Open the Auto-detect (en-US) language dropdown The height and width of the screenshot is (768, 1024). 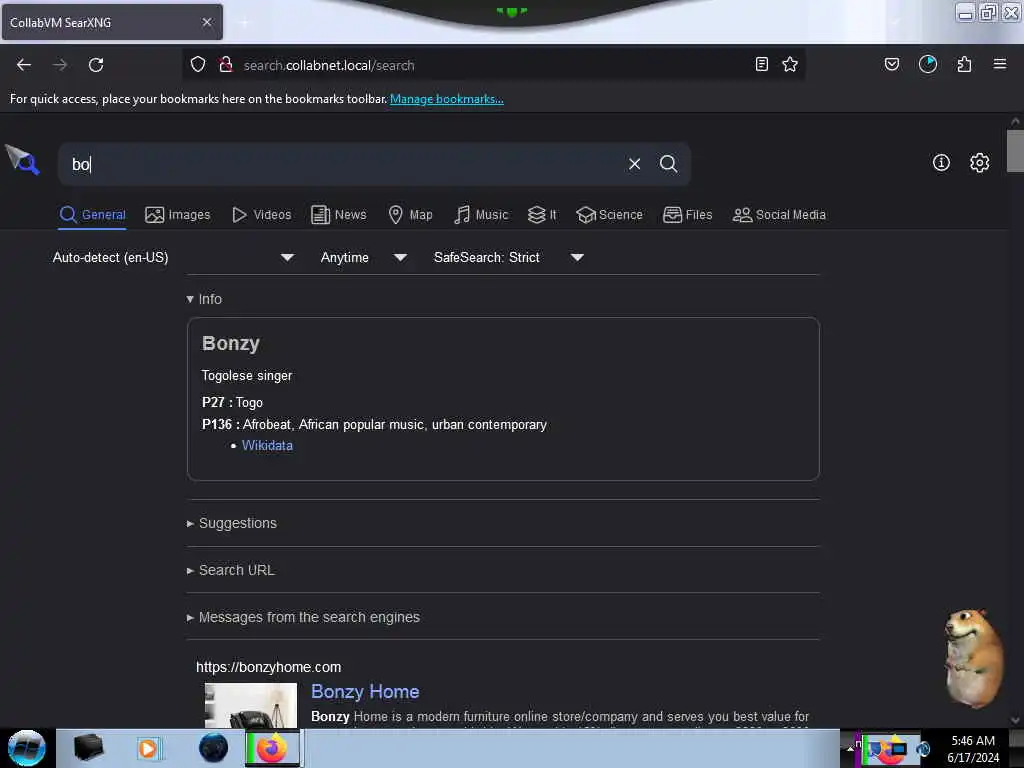point(173,257)
